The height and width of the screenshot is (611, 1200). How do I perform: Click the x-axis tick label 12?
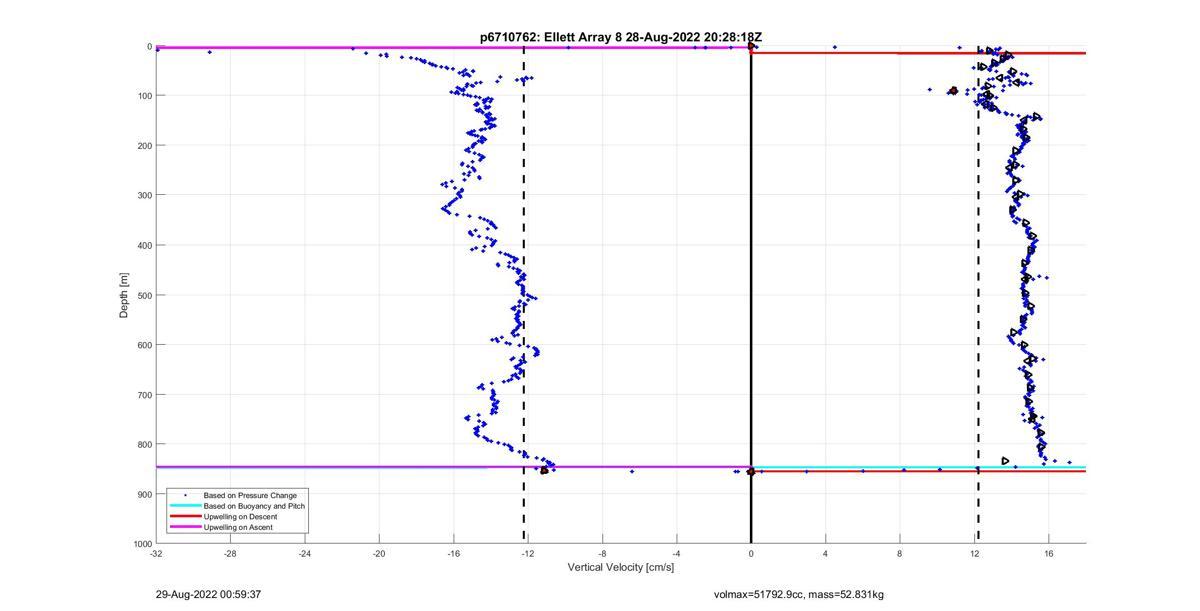974,553
